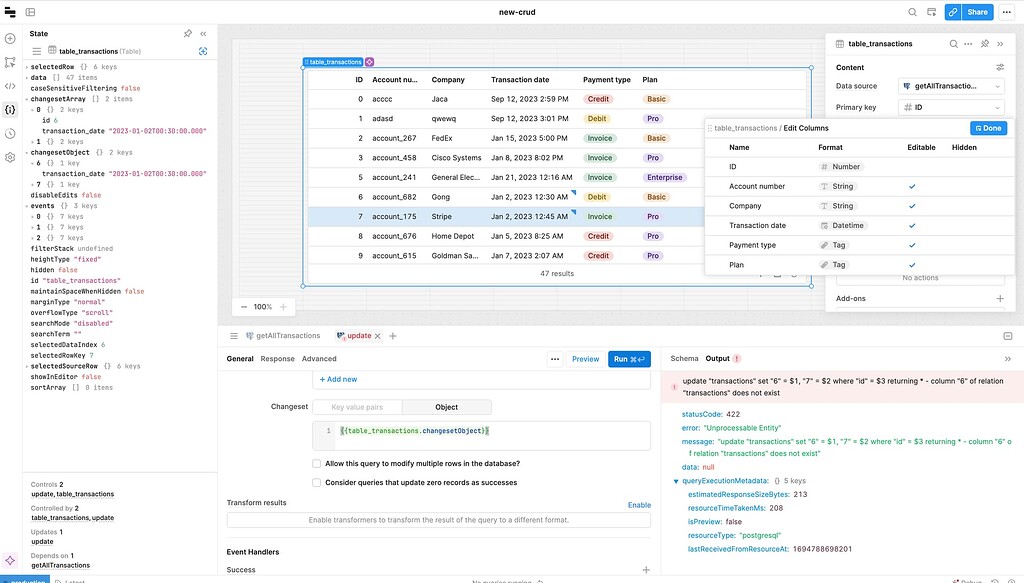The height and width of the screenshot is (583, 1024).
Task: Toggle Editable for the Company column
Action: click(x=912, y=206)
